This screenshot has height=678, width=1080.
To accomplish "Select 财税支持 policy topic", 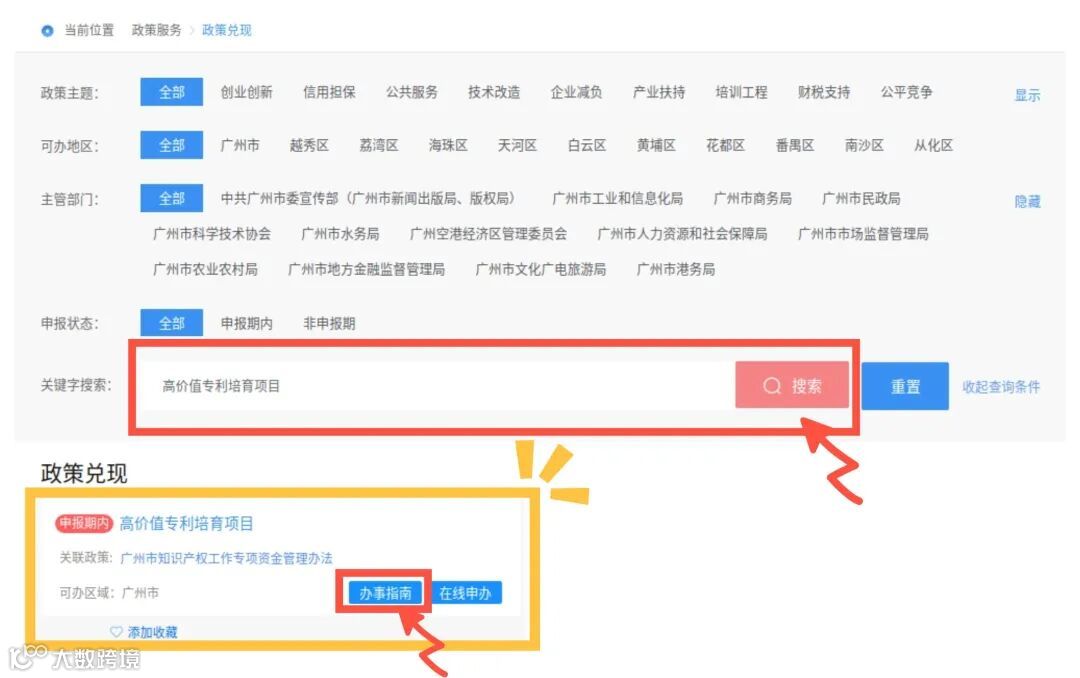I will pos(824,92).
